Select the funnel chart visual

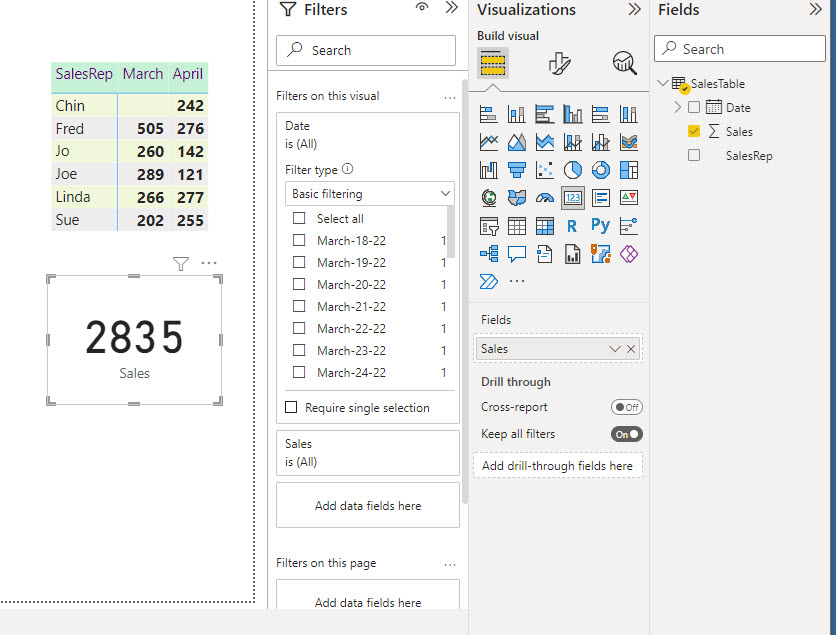tap(517, 170)
